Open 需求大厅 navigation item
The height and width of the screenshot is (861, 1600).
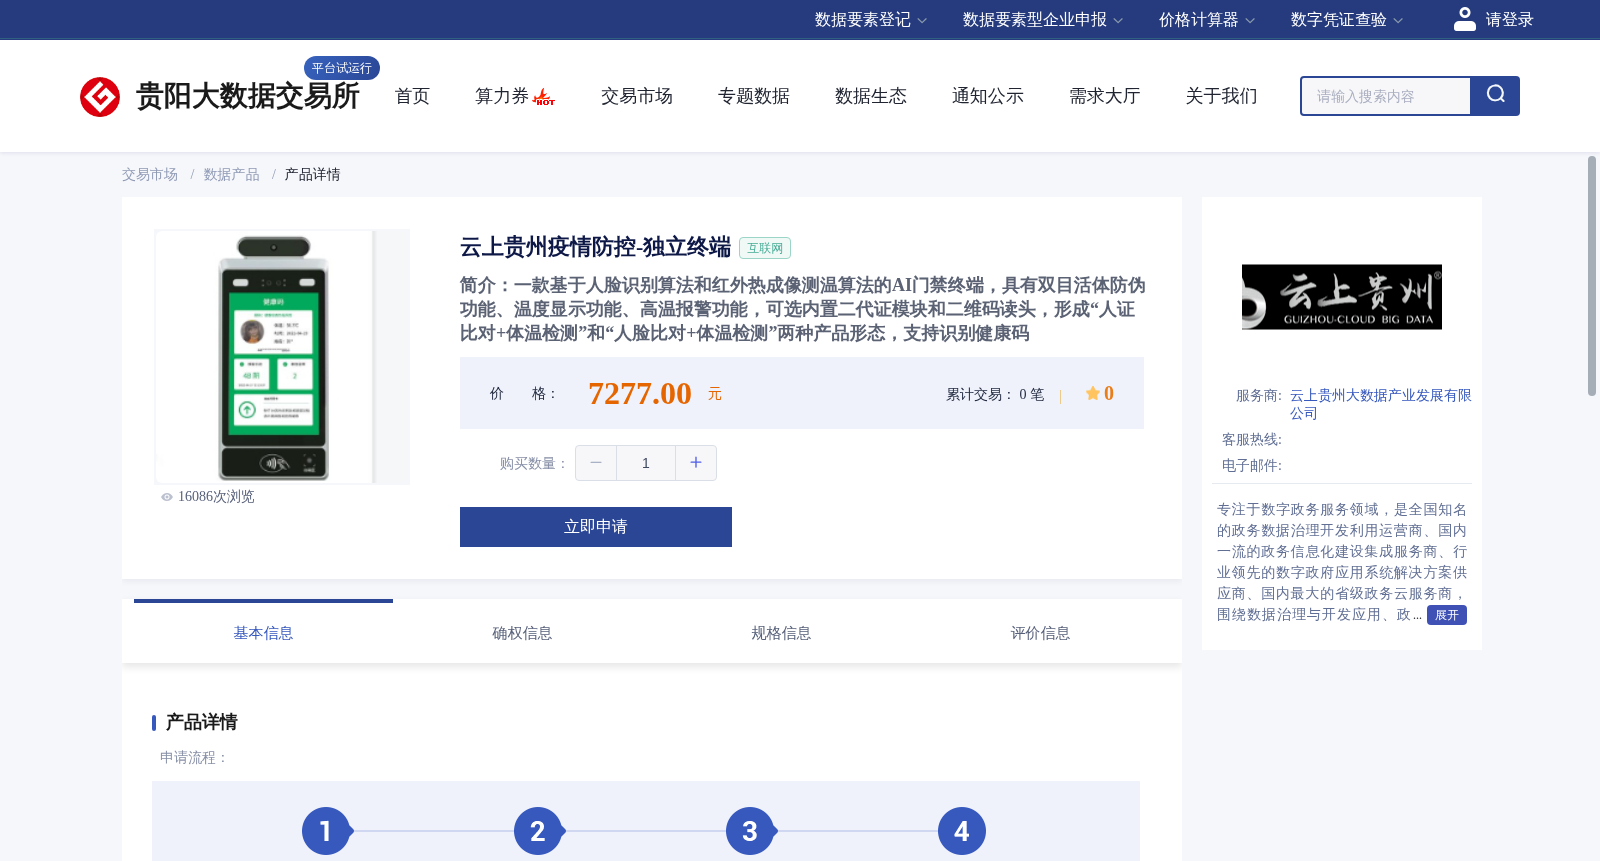click(x=1105, y=96)
